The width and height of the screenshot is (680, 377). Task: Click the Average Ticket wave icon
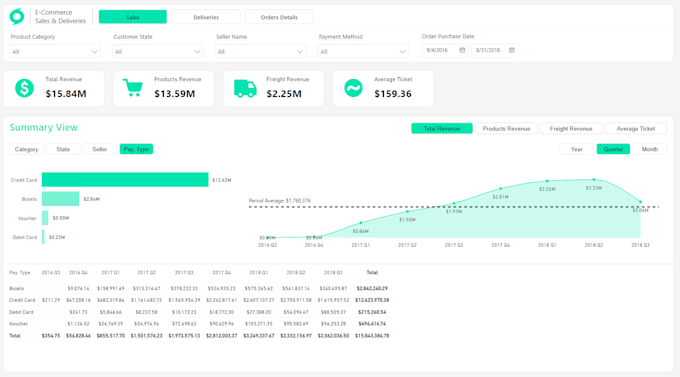(x=353, y=88)
